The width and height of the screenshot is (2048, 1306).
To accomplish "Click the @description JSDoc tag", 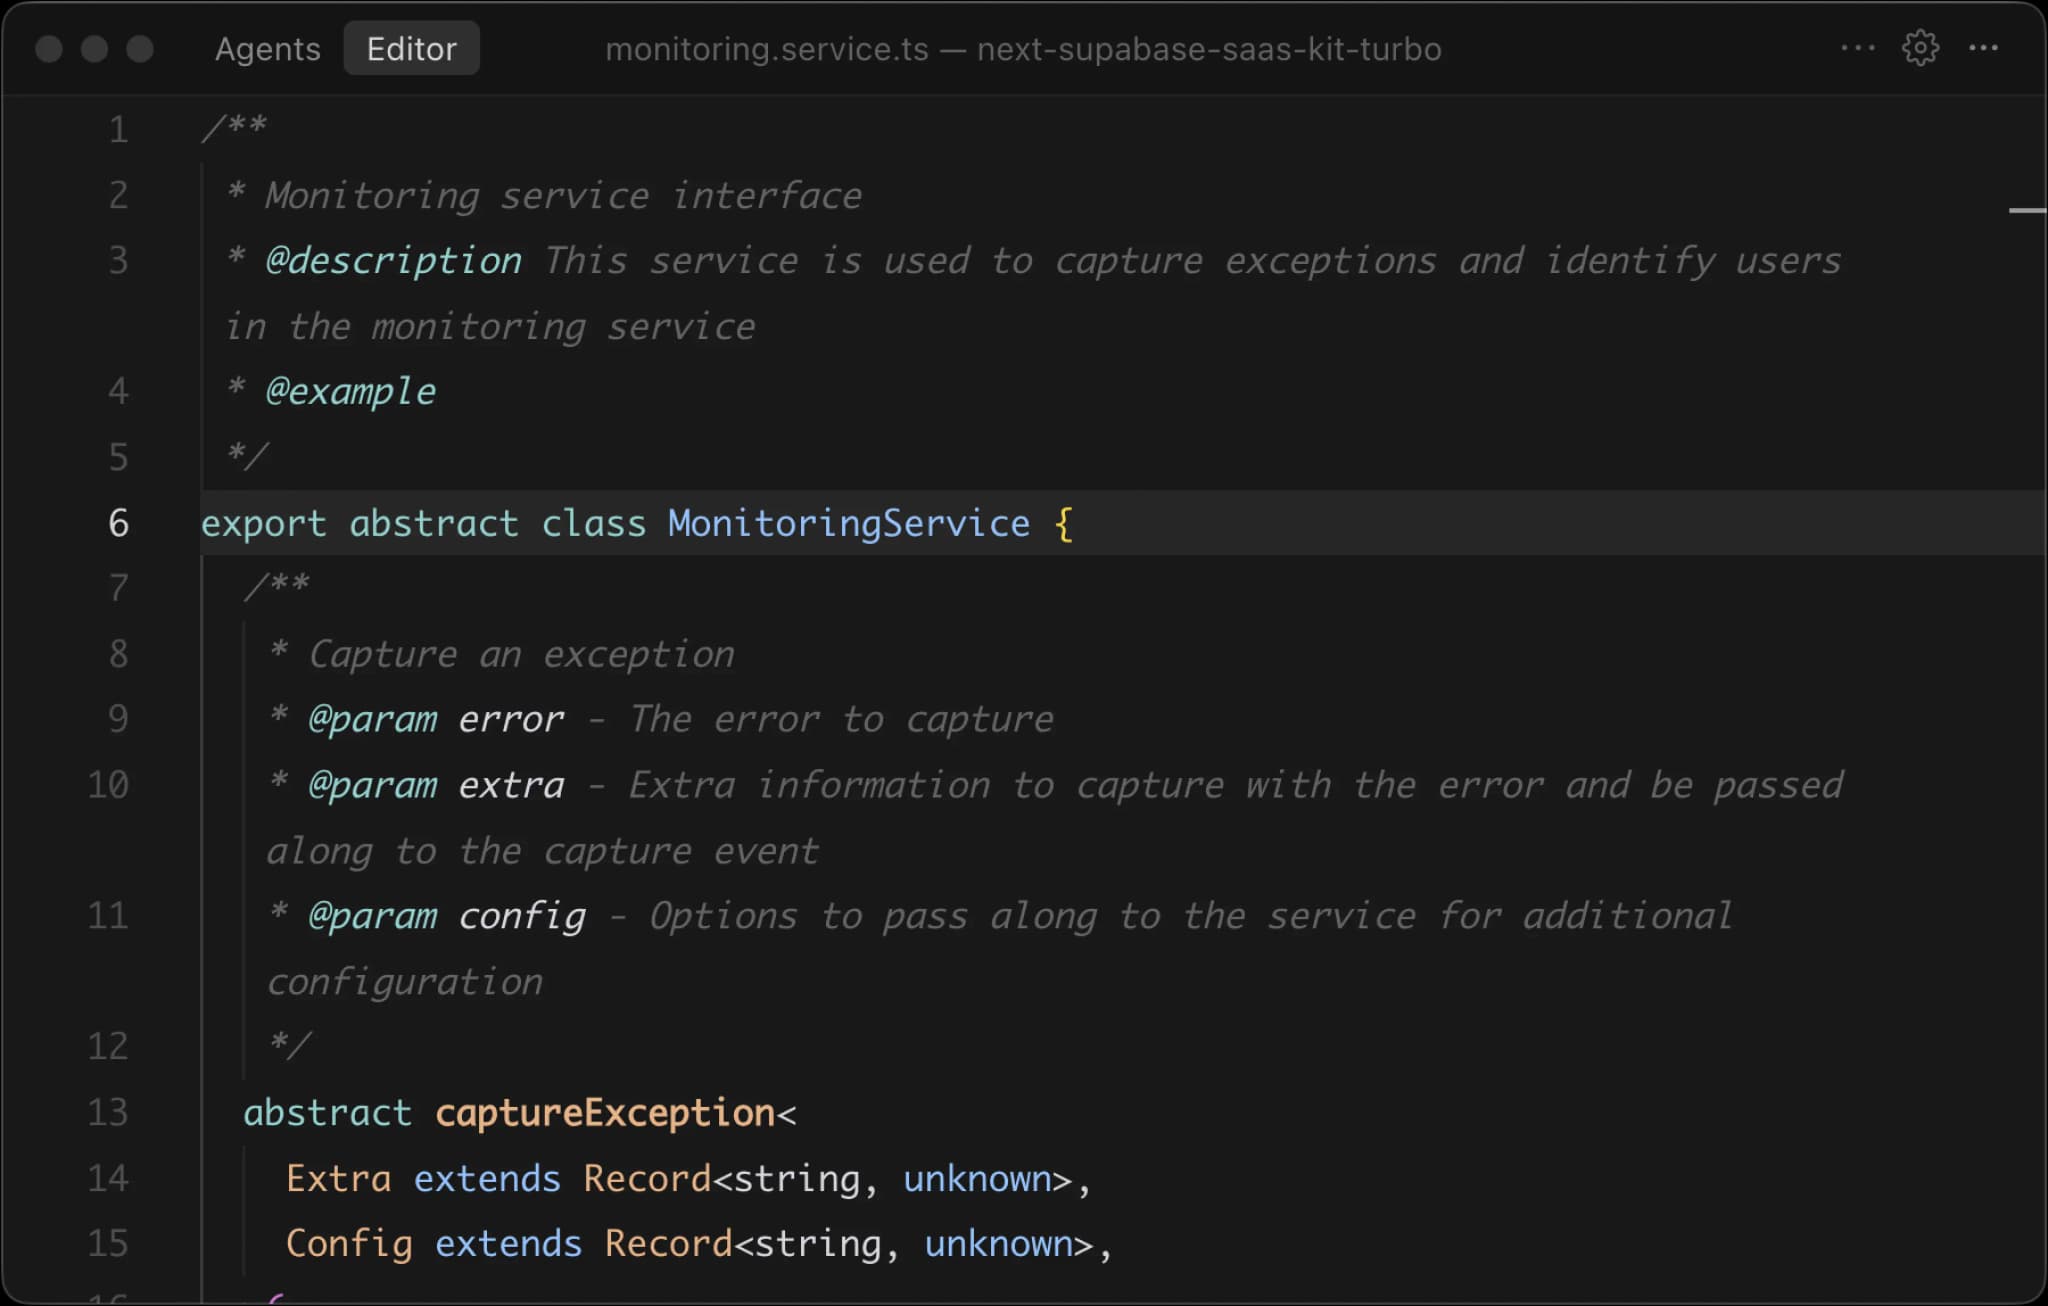I will tap(393, 261).
